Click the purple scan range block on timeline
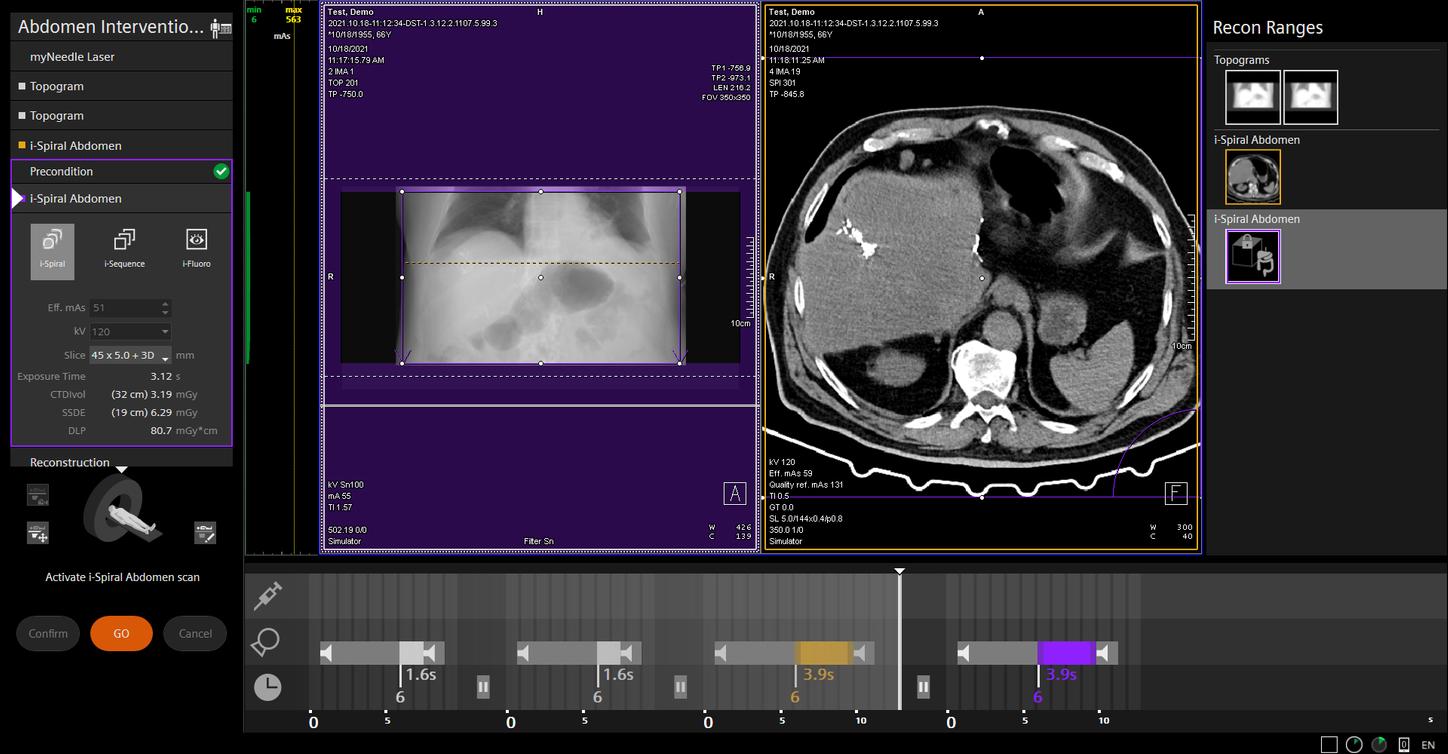This screenshot has height=754, width=1448. point(1066,653)
